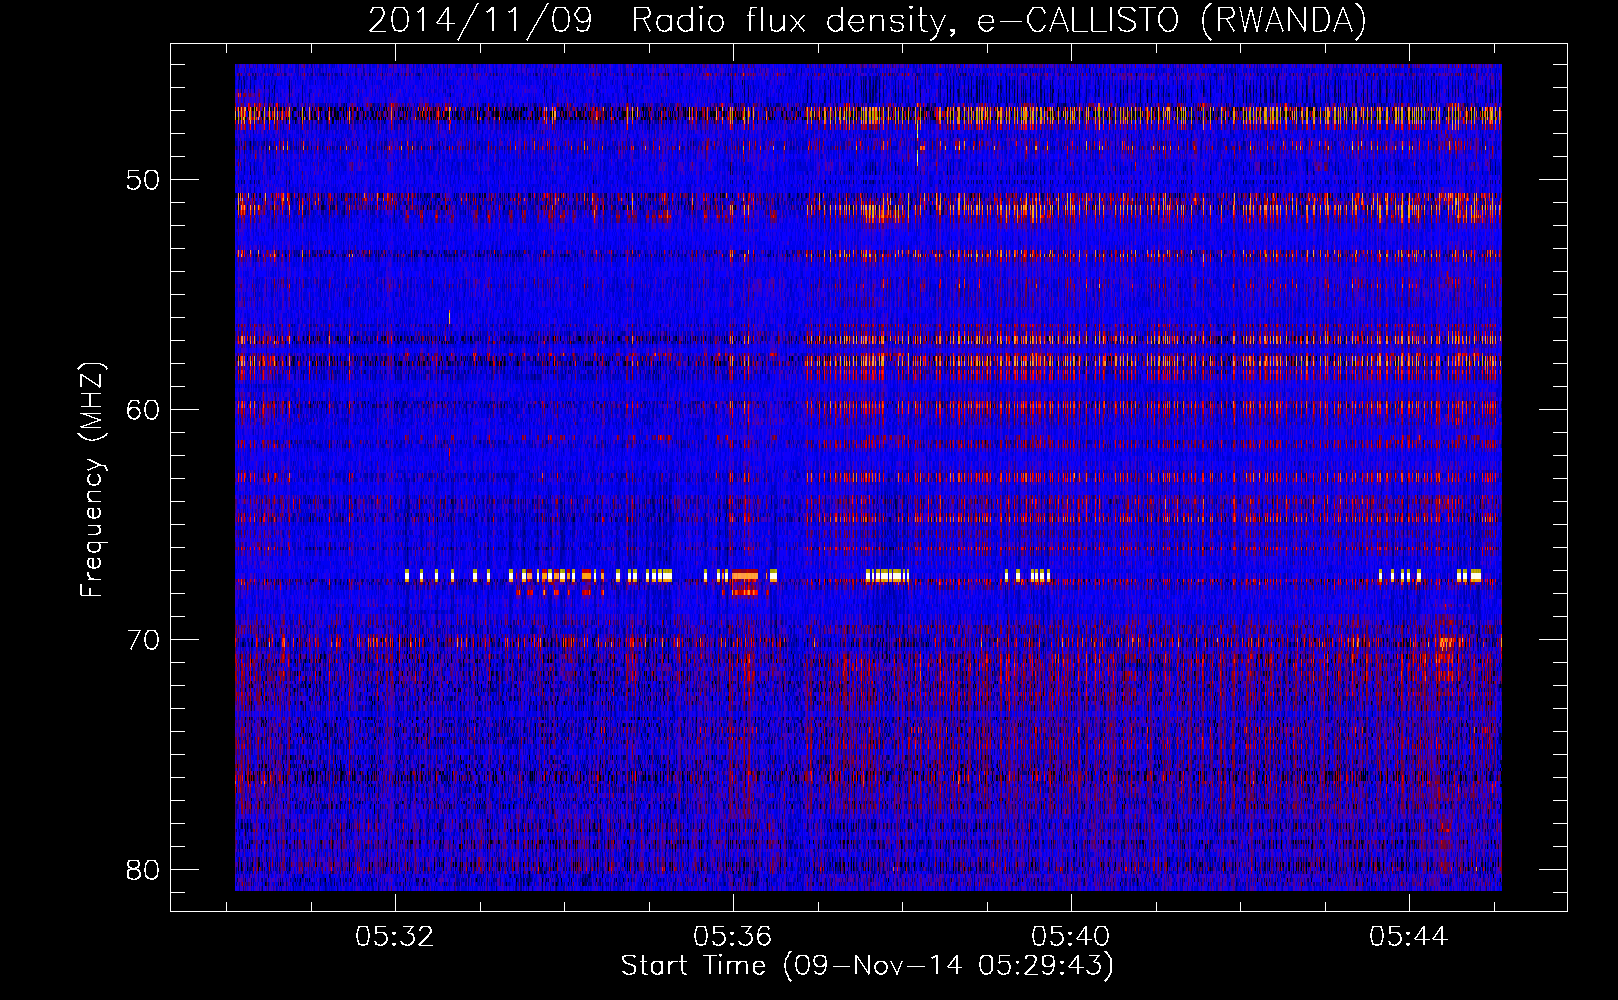
Task: Click the 'Start Time (09-Nov-14 05:29:43)' label
Action: click(867, 966)
